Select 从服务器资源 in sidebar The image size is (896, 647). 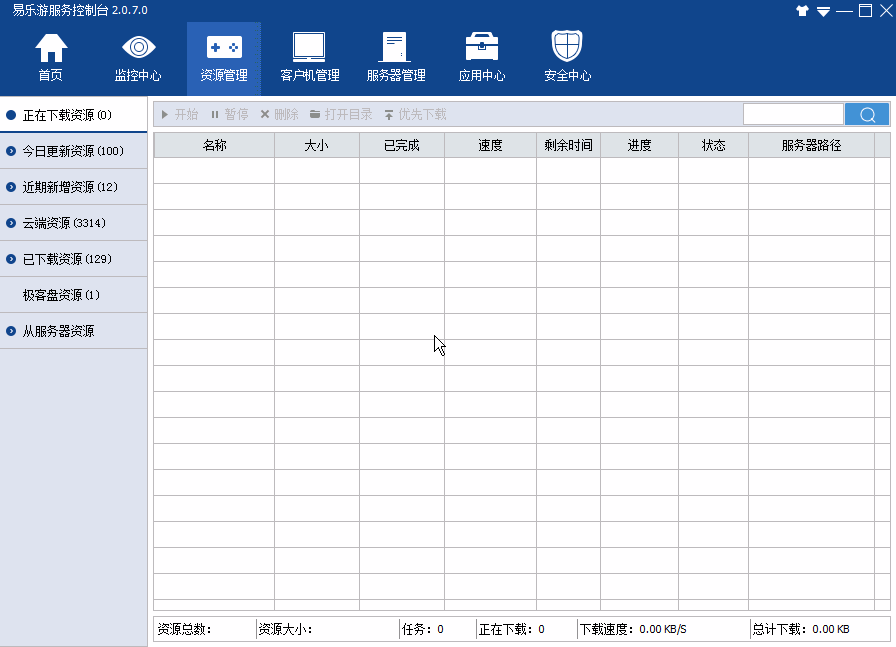[73, 331]
